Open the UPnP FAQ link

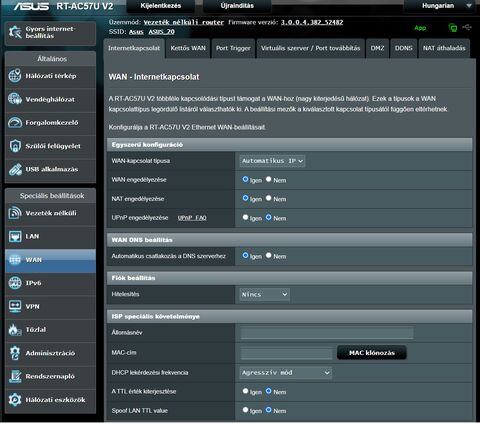pos(192,218)
